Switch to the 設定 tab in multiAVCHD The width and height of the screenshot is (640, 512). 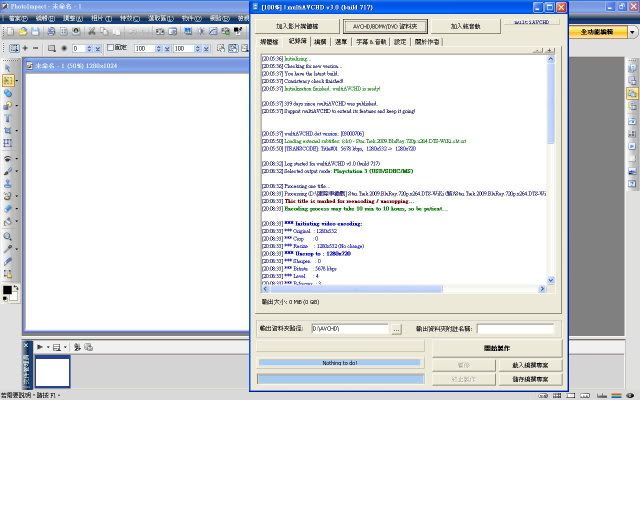pos(400,42)
